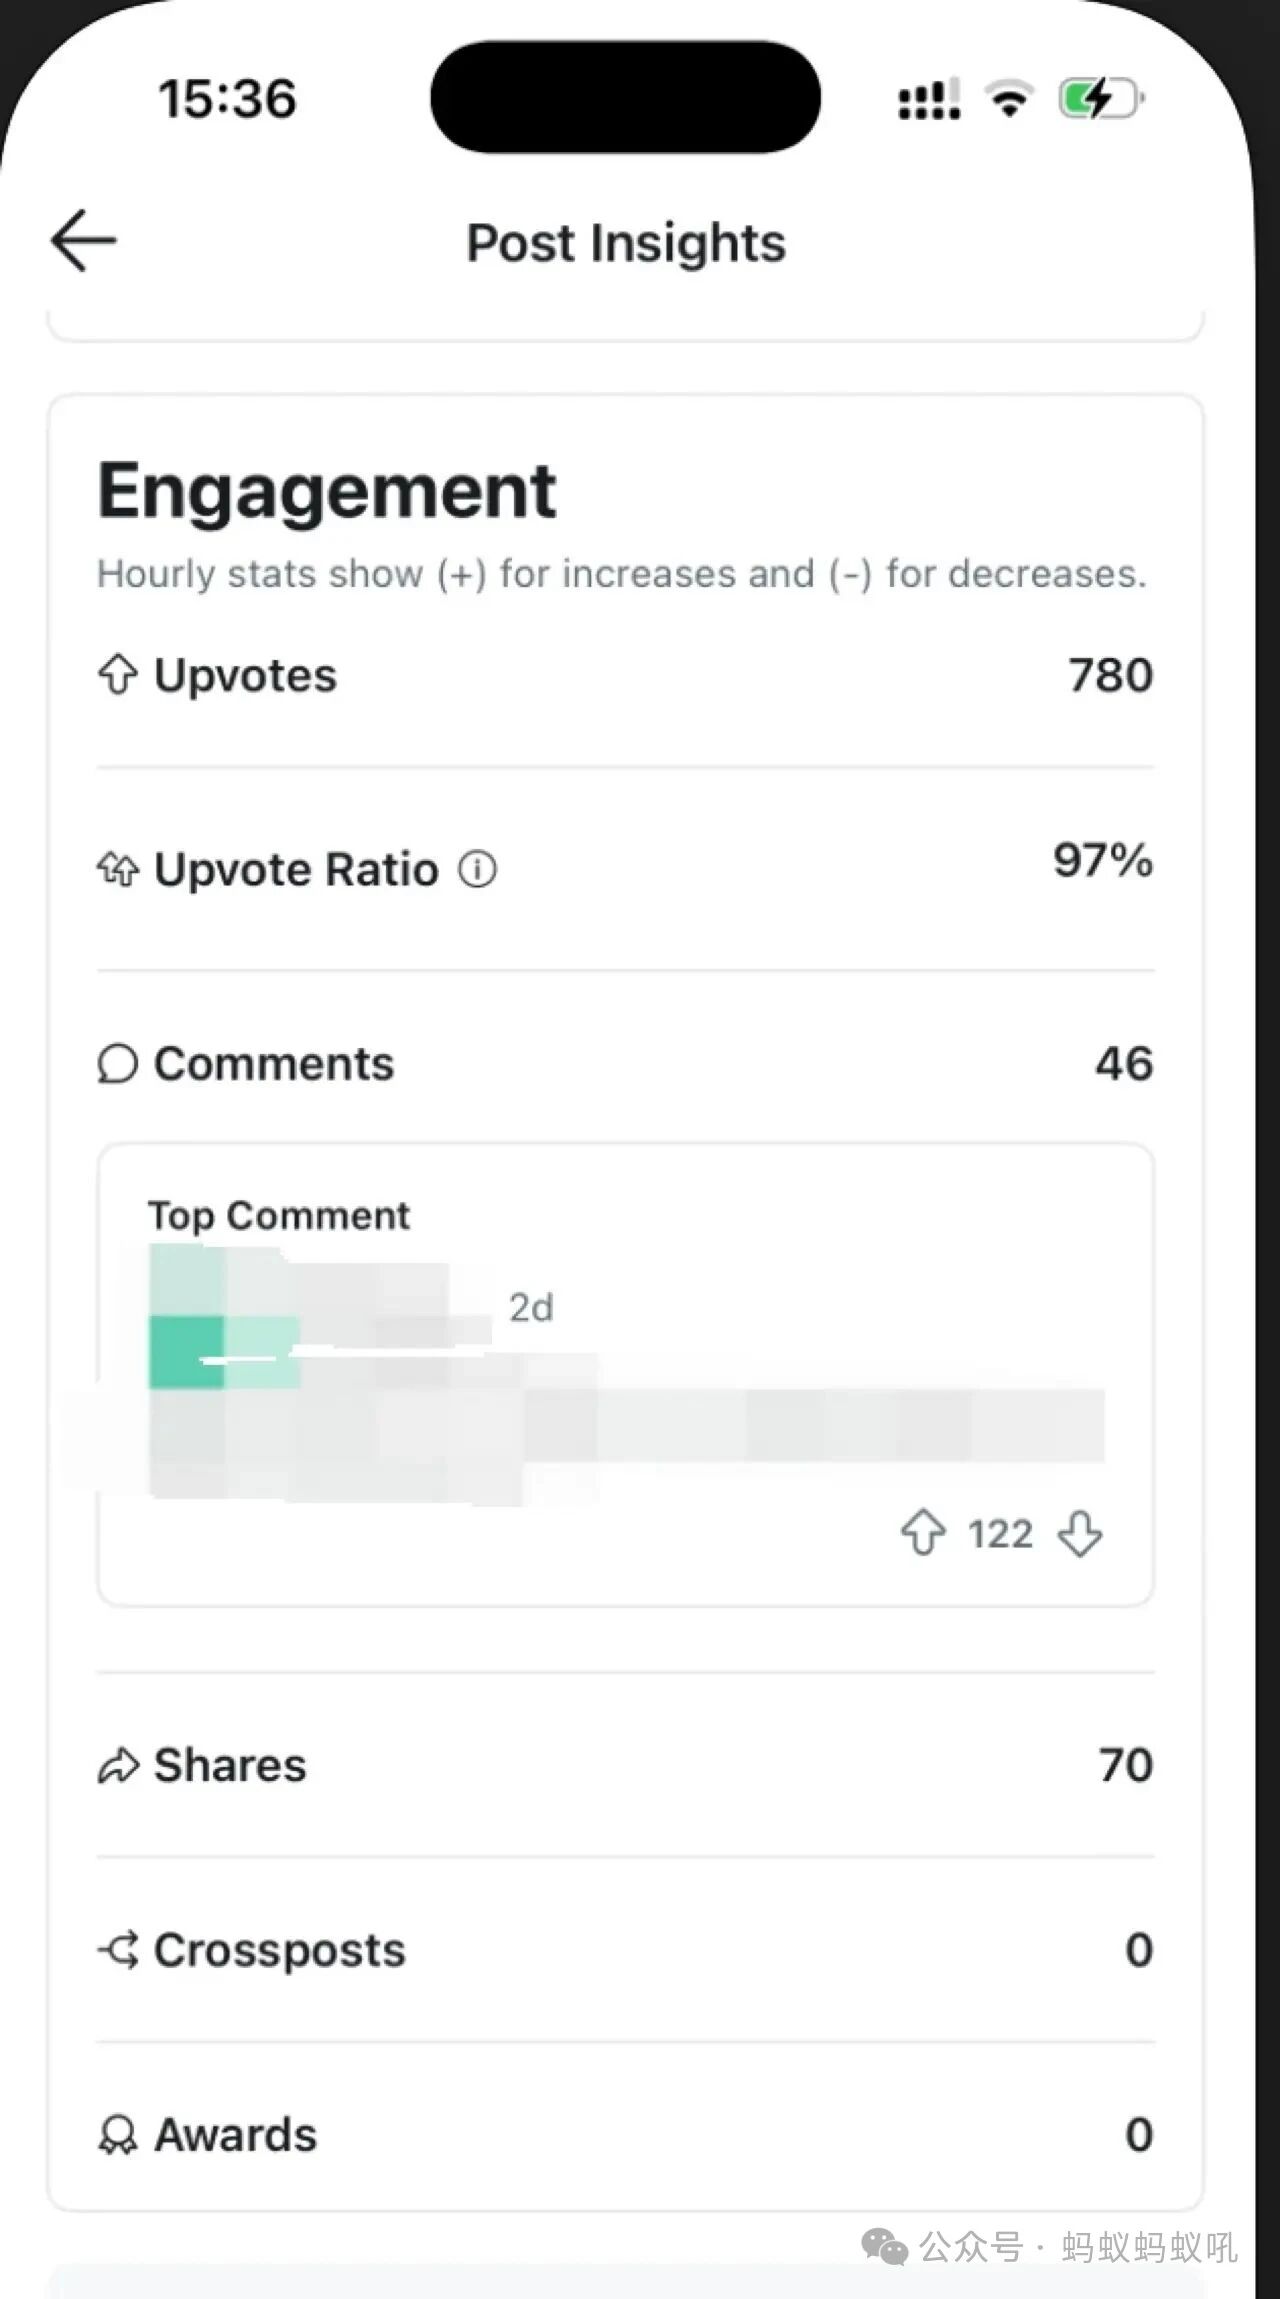
Task: Open the Top Comment card
Action: [626, 1374]
